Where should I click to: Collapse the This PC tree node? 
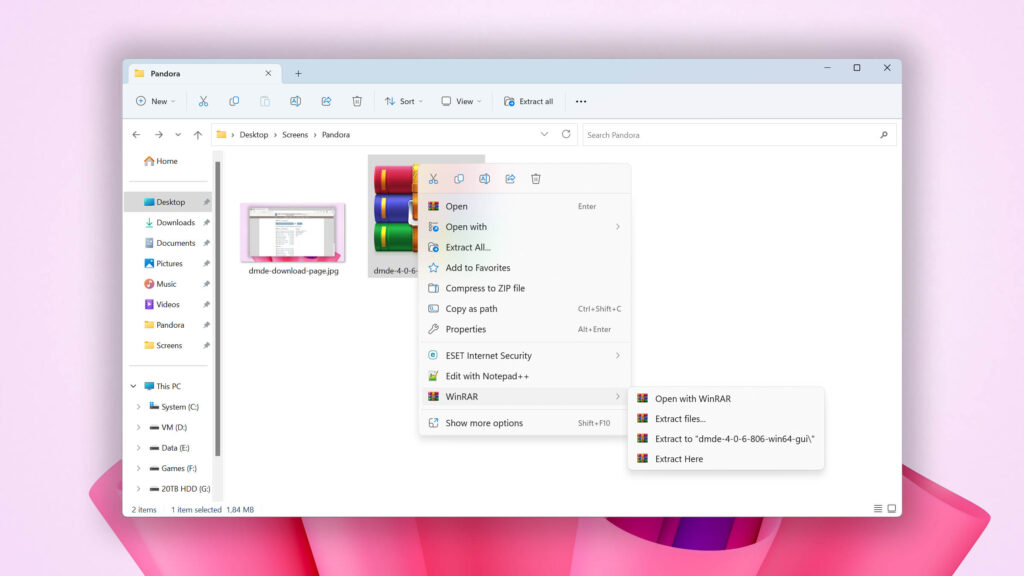(133, 386)
